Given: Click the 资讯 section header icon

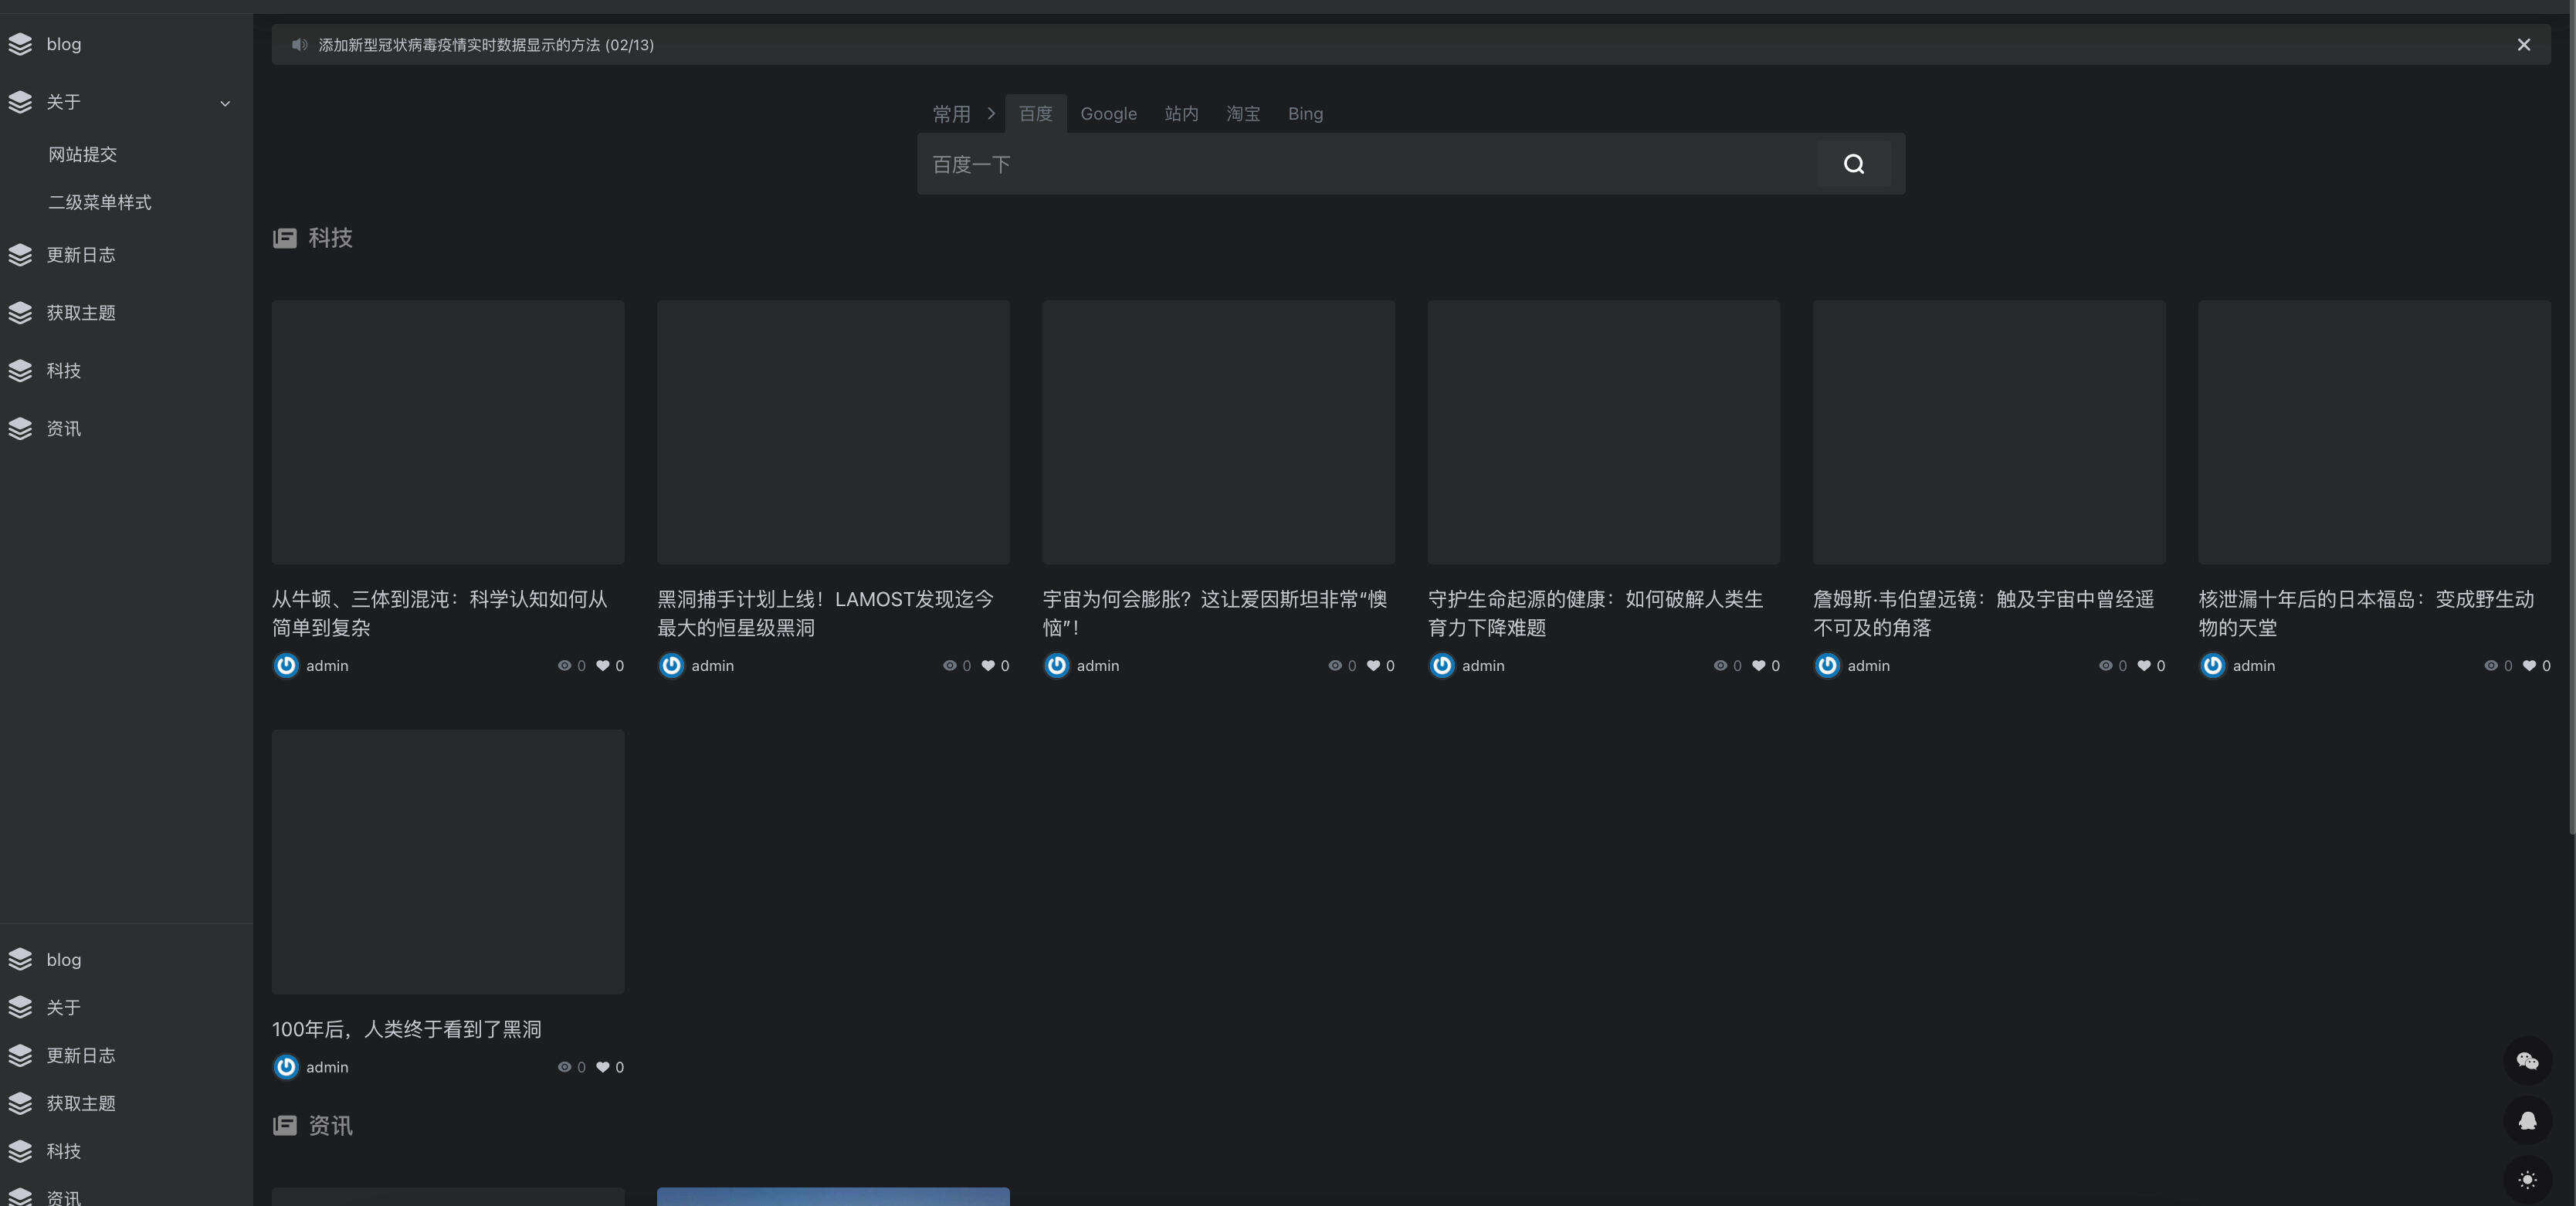Looking at the screenshot, I should click(x=284, y=1126).
